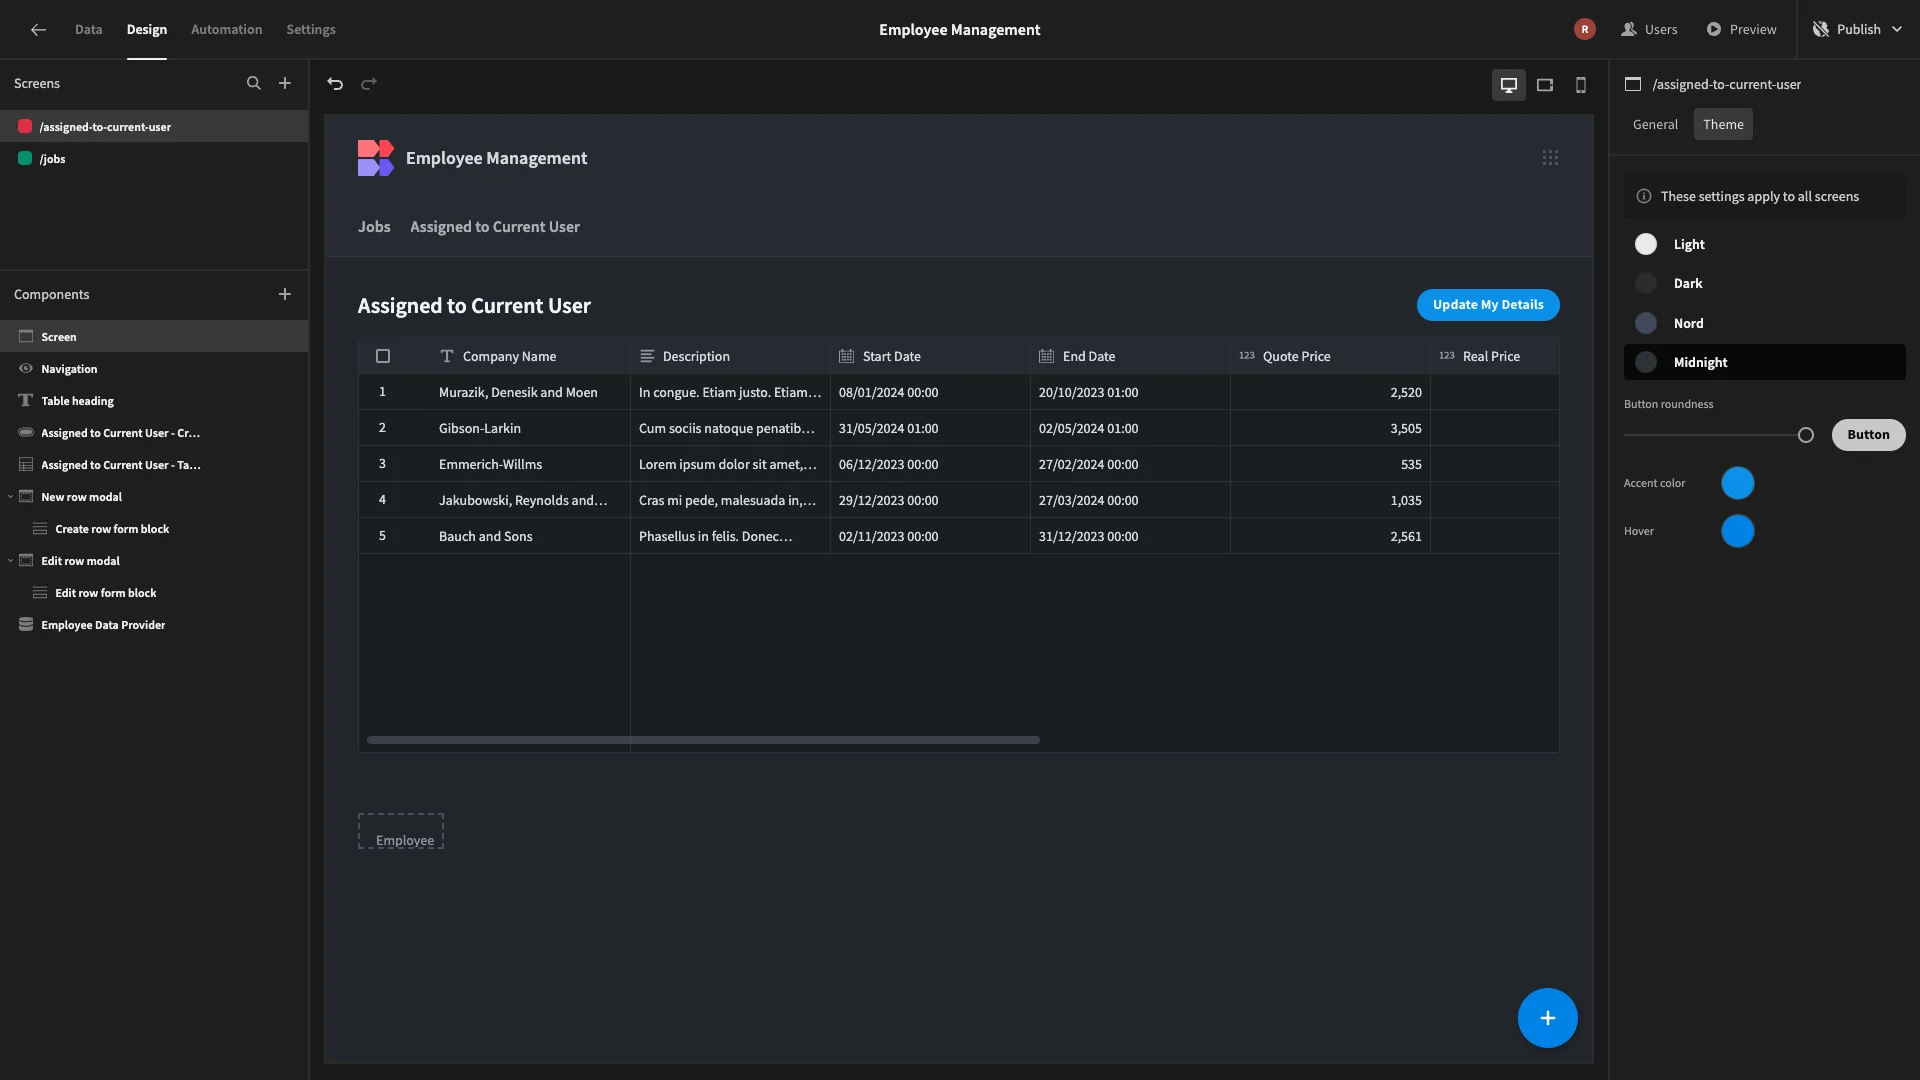Click the Description column icon
1920x1080 pixels.
[647, 356]
